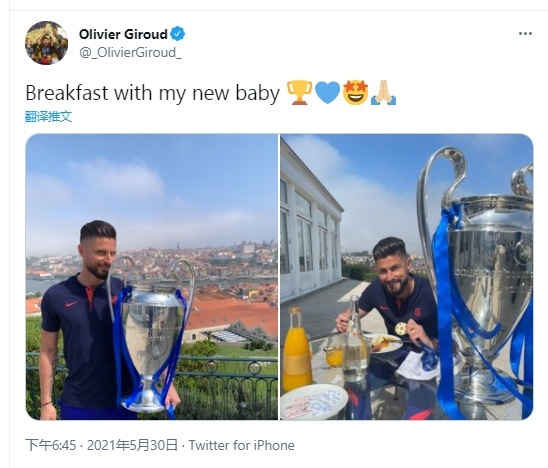The image size is (548, 468).
Task: Click the Twitter for iPhone source link
Action: coord(241,445)
